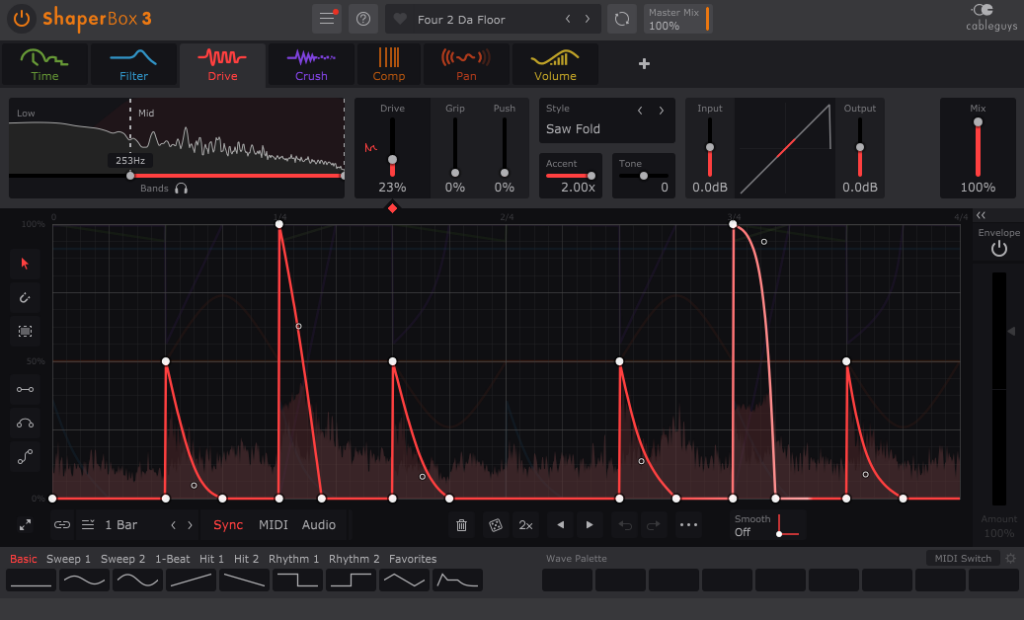Click the help question mark icon
The width and height of the screenshot is (1024, 620).
coord(363,19)
